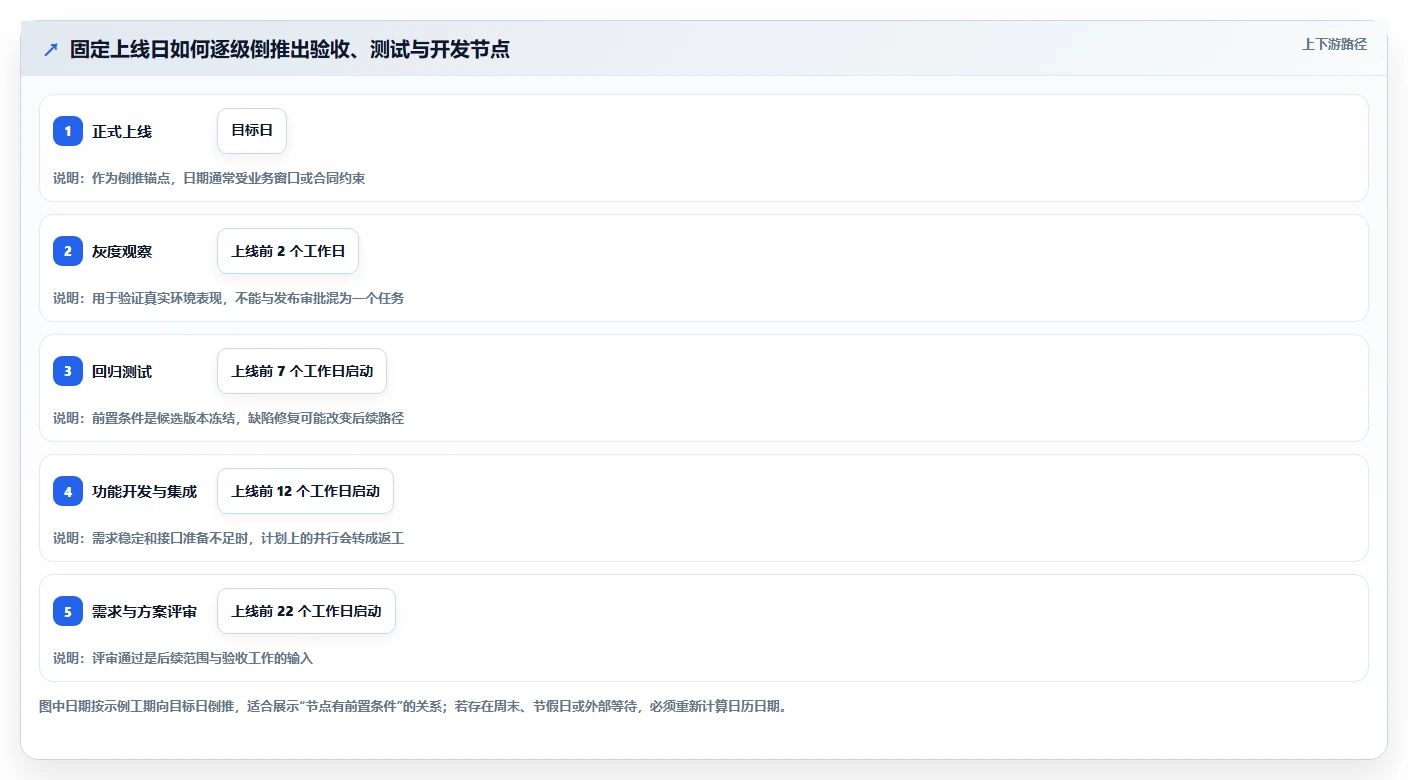Click the note about 用于验证真实环境表现
1408x780 pixels.
pos(229,298)
